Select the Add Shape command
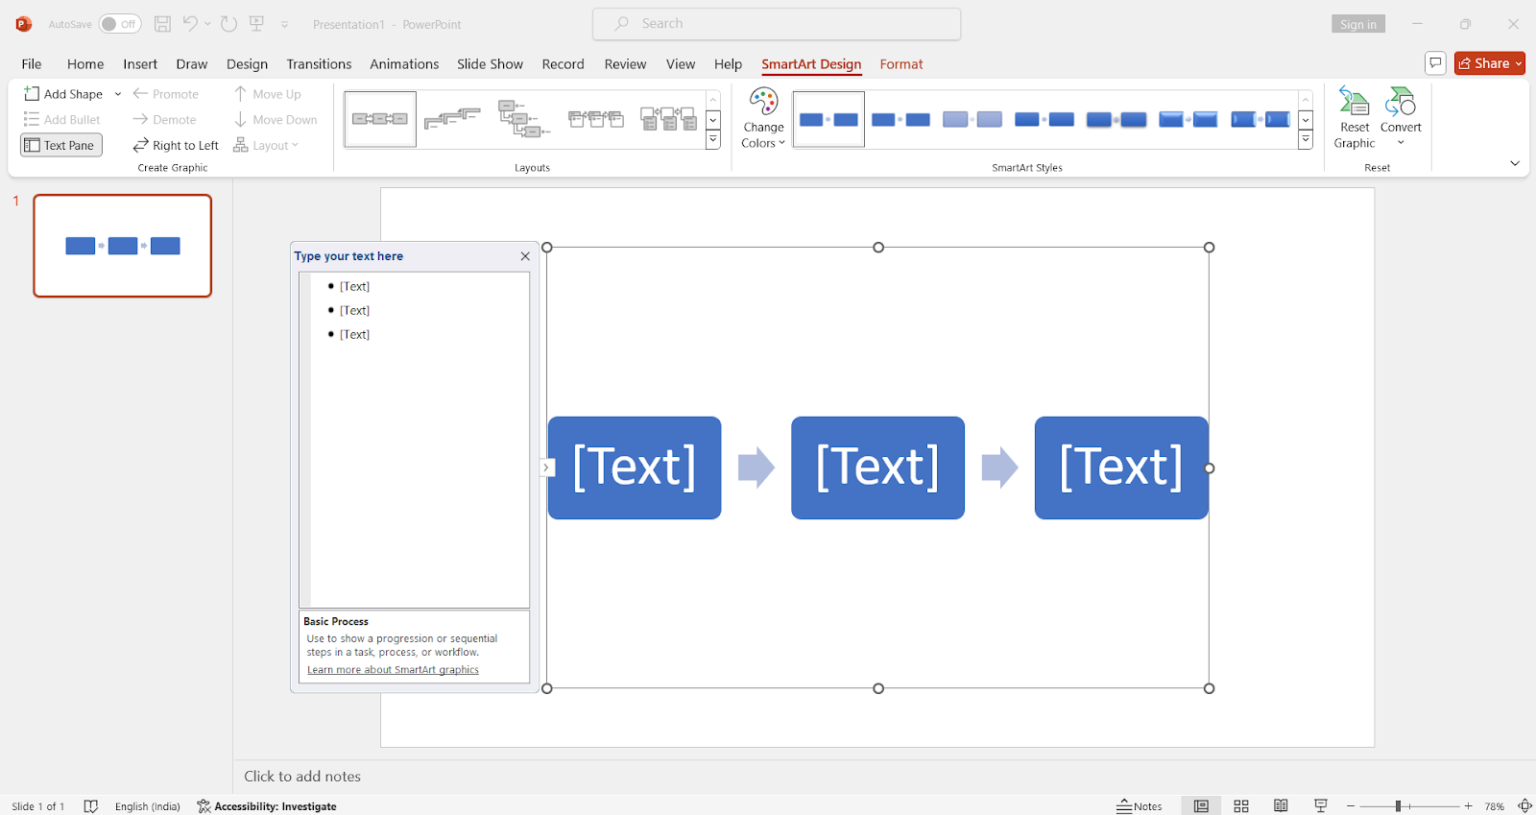1536x815 pixels. [63, 93]
